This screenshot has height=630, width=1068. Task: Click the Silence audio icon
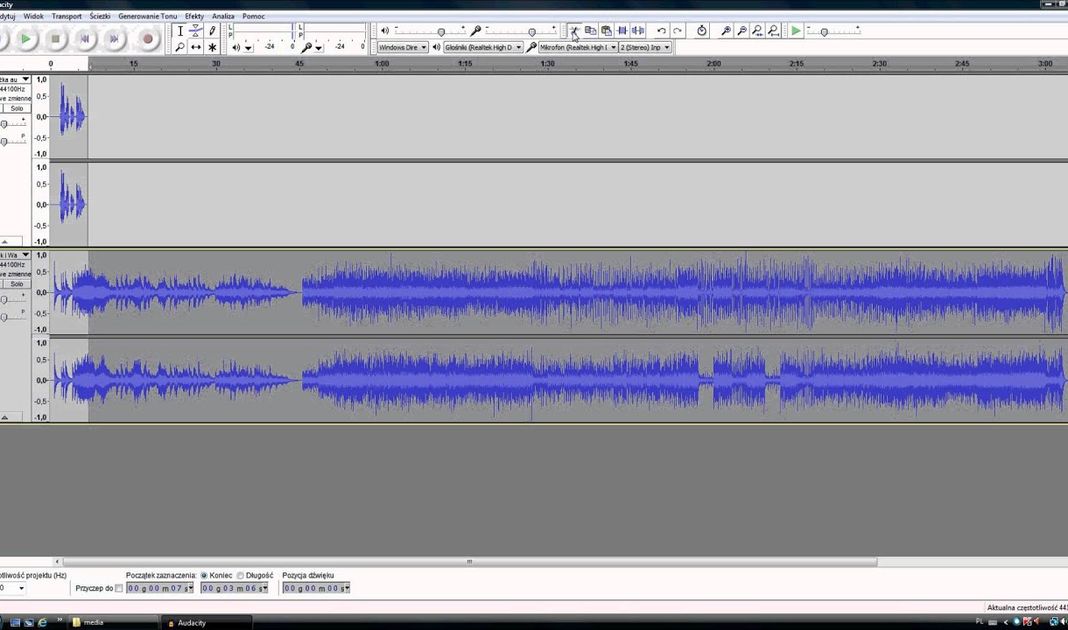(637, 31)
